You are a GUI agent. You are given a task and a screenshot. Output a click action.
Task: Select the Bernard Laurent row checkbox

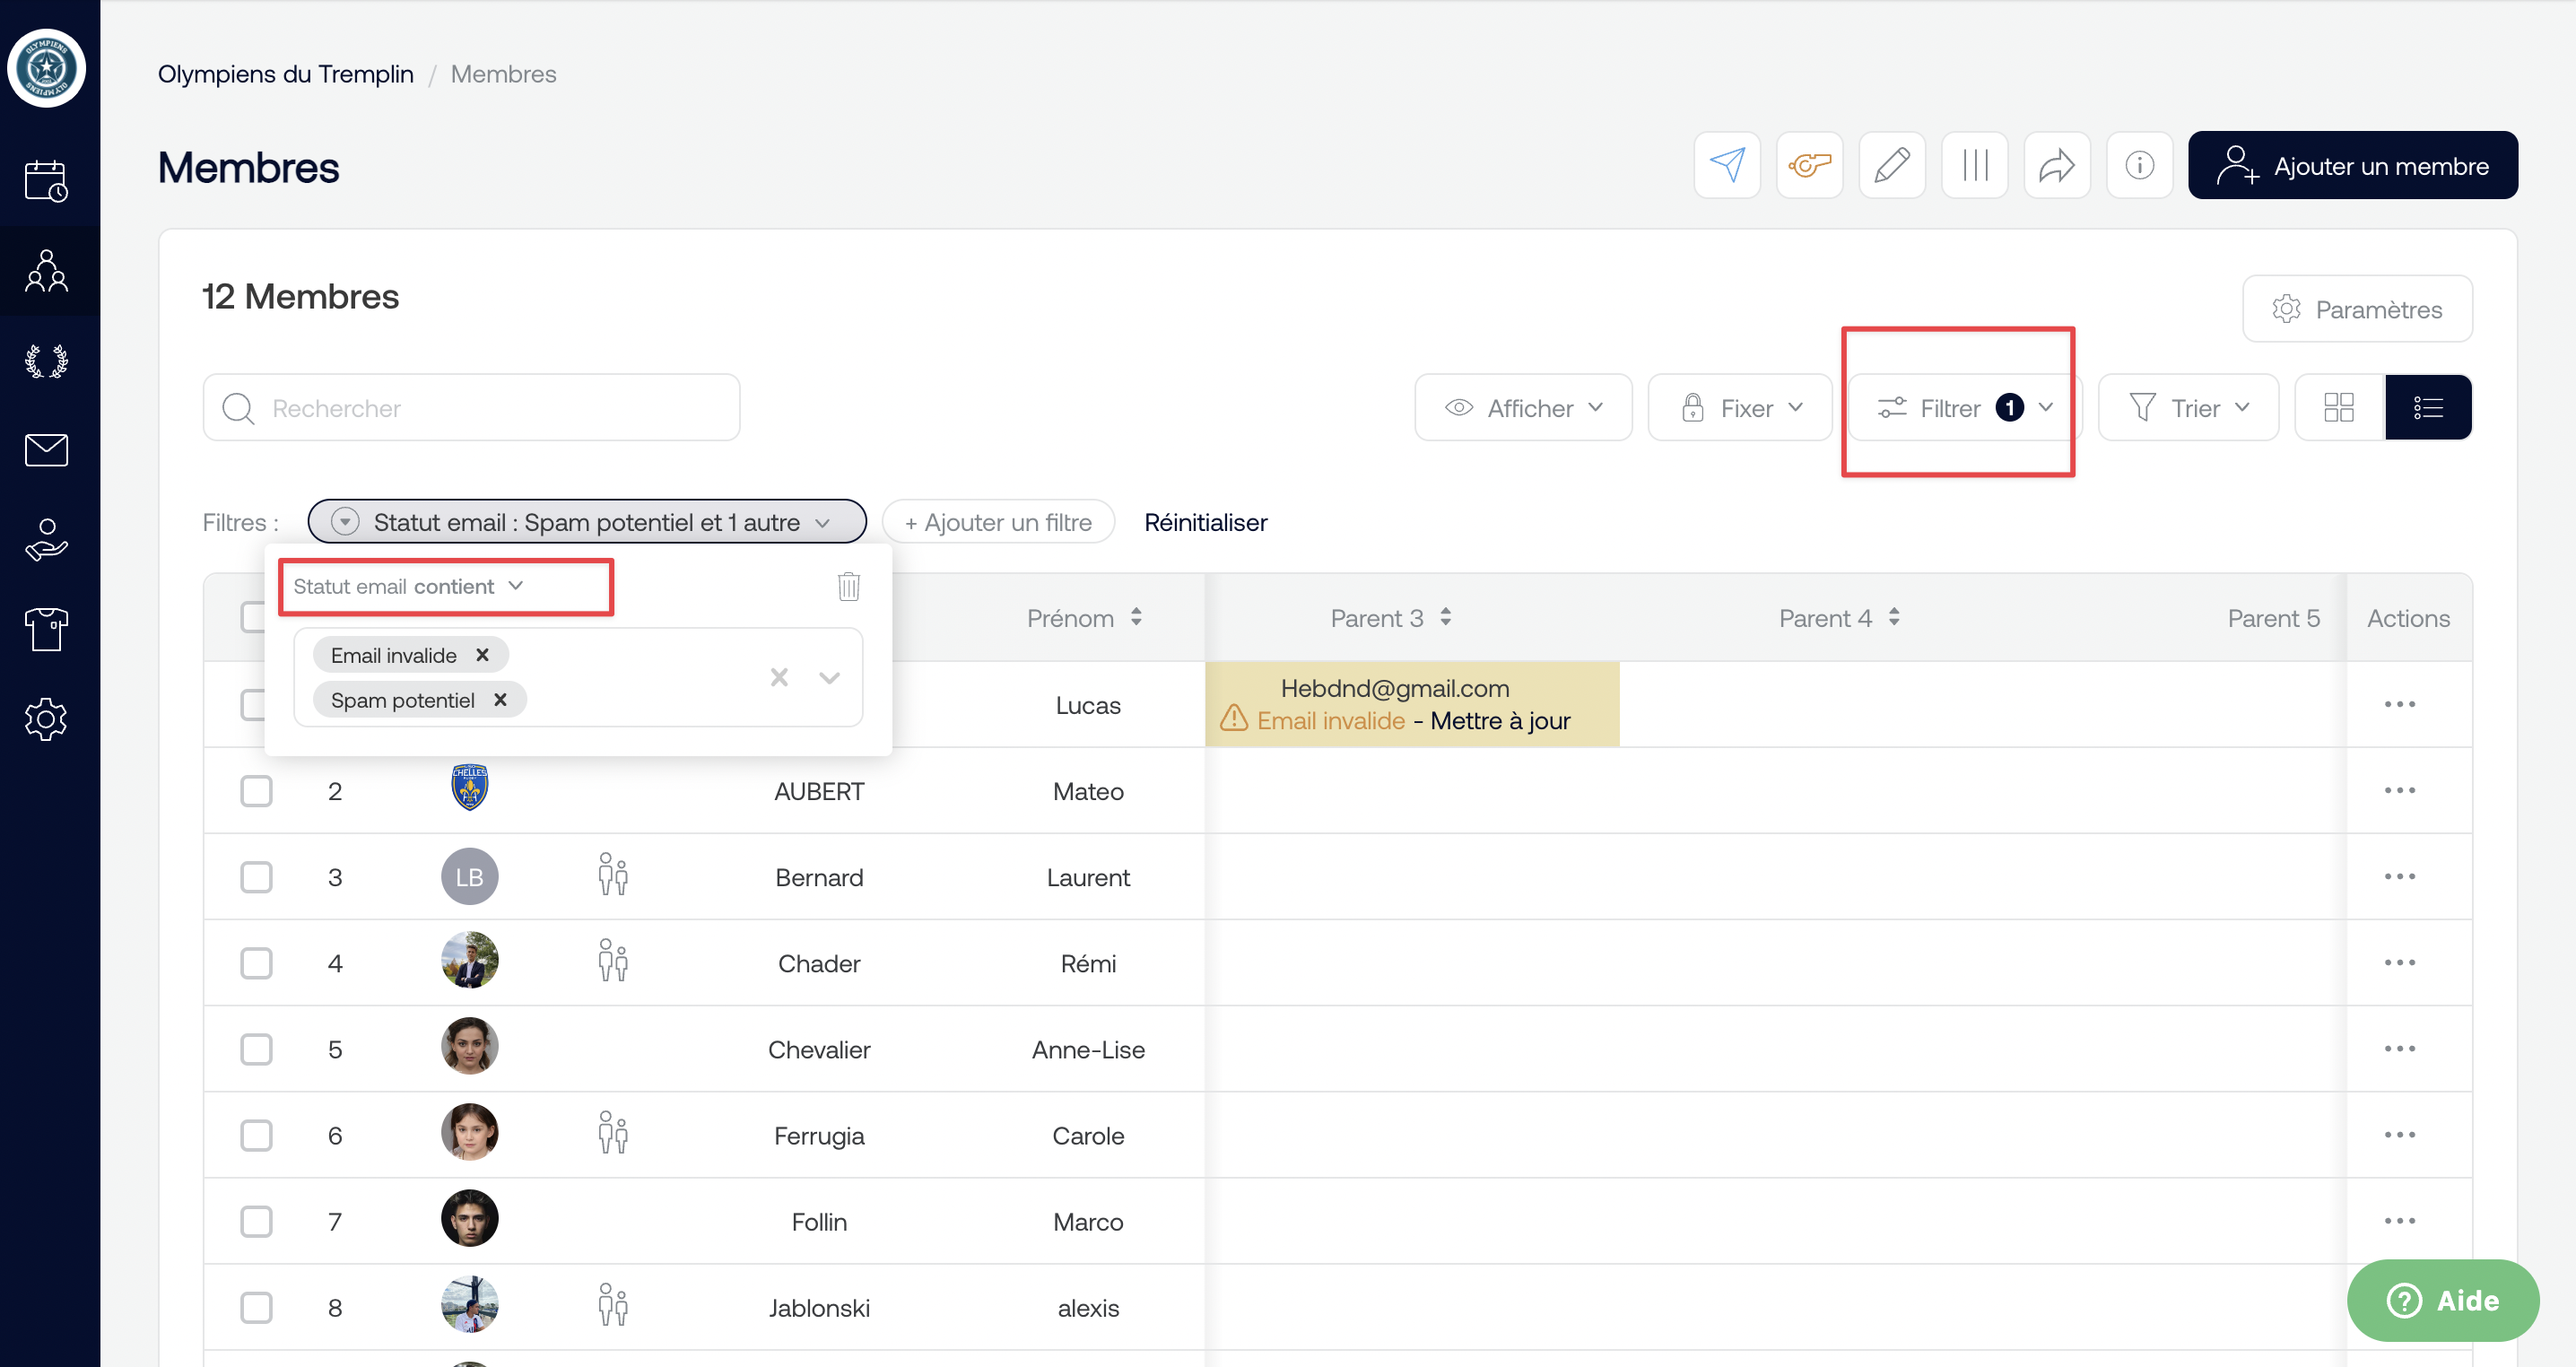[256, 876]
